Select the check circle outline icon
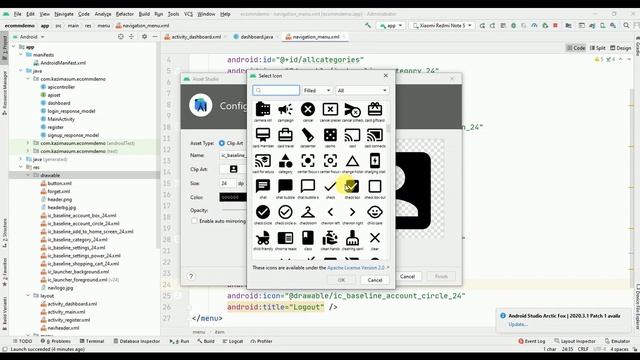Image resolution: width=640 pixels, height=360 pixels. (x=285, y=212)
